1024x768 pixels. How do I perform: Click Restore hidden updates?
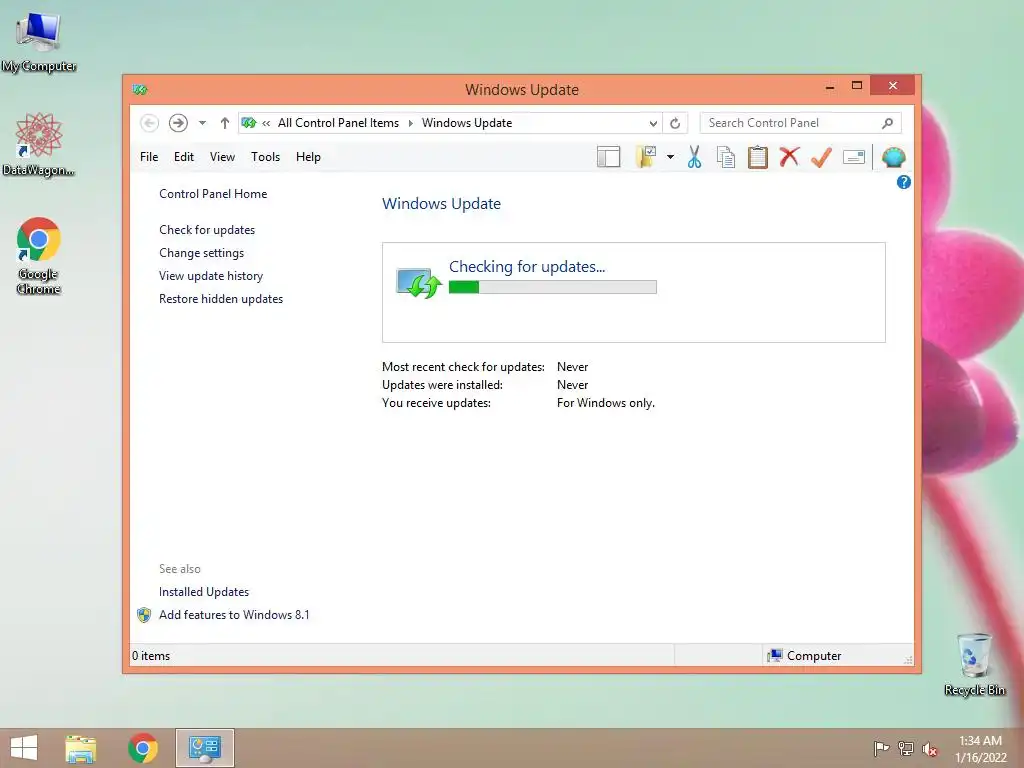221,298
